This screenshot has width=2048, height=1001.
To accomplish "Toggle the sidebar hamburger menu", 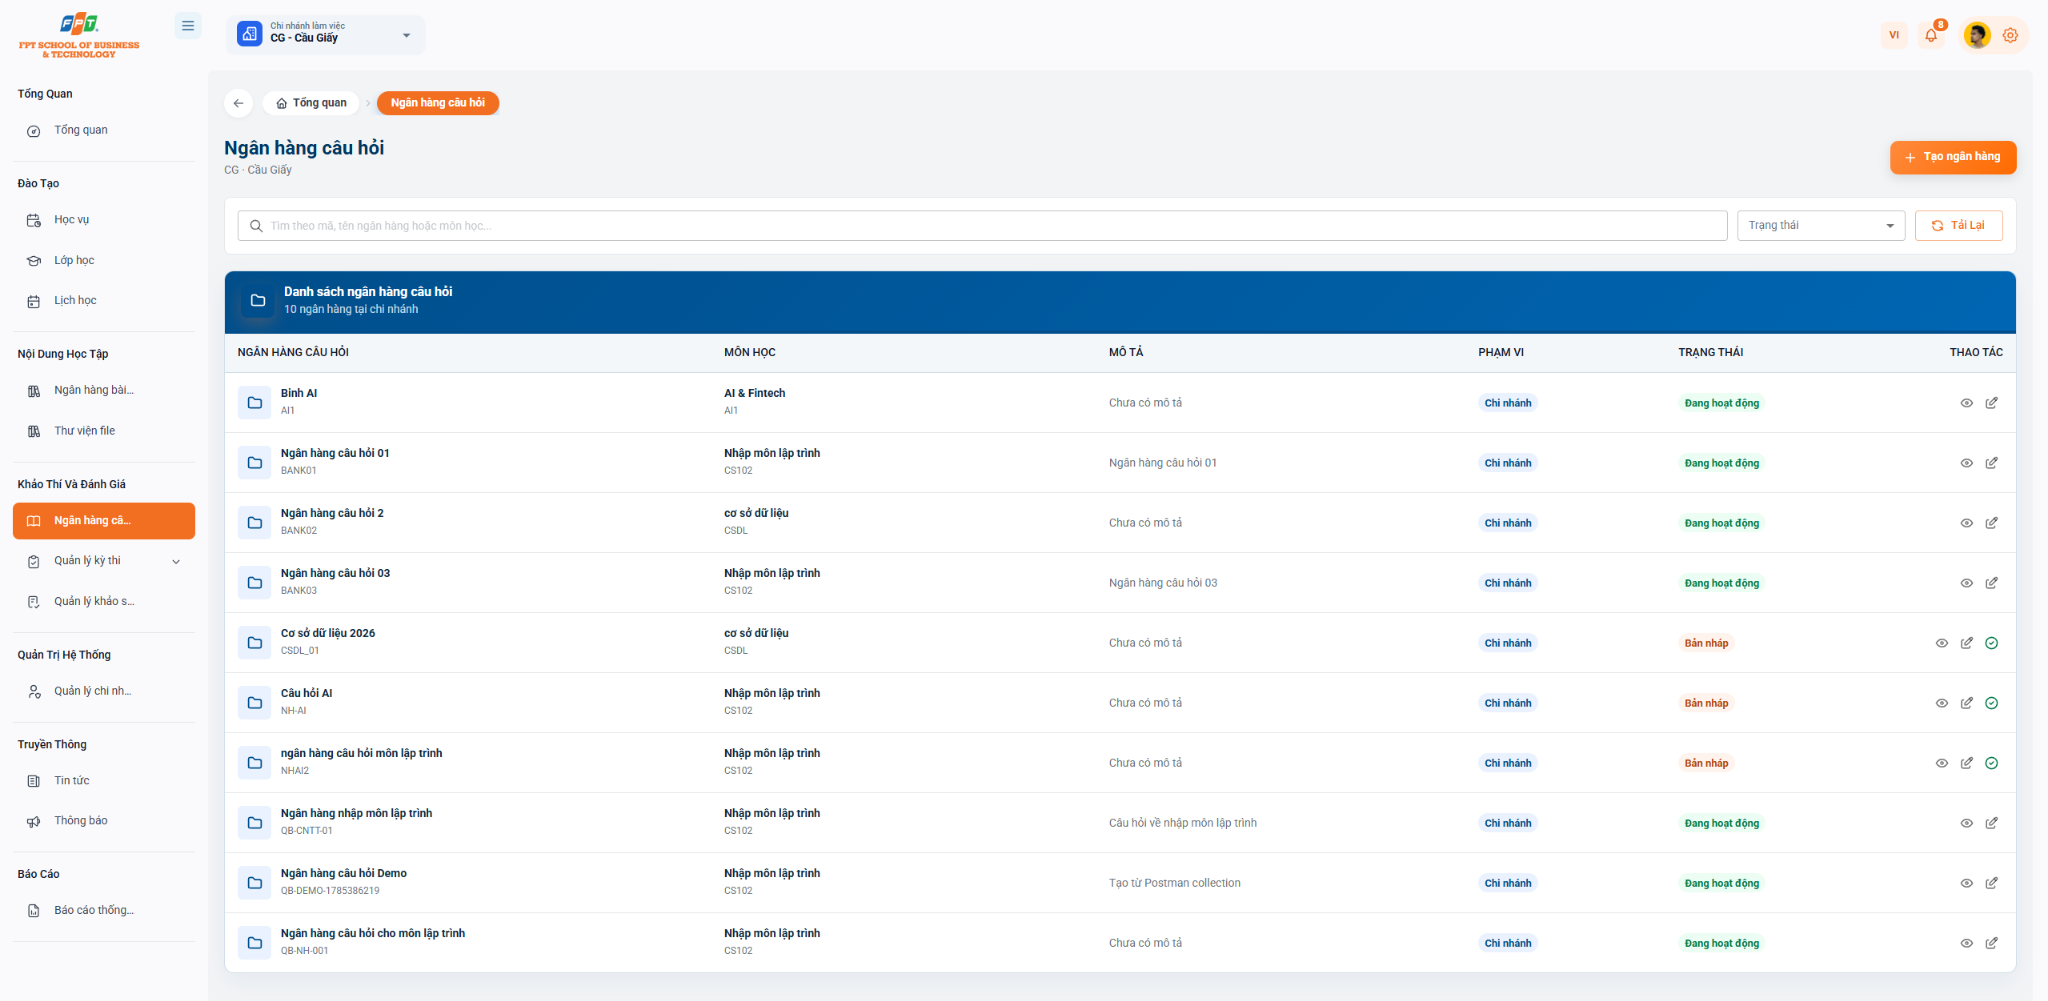I will click(187, 26).
